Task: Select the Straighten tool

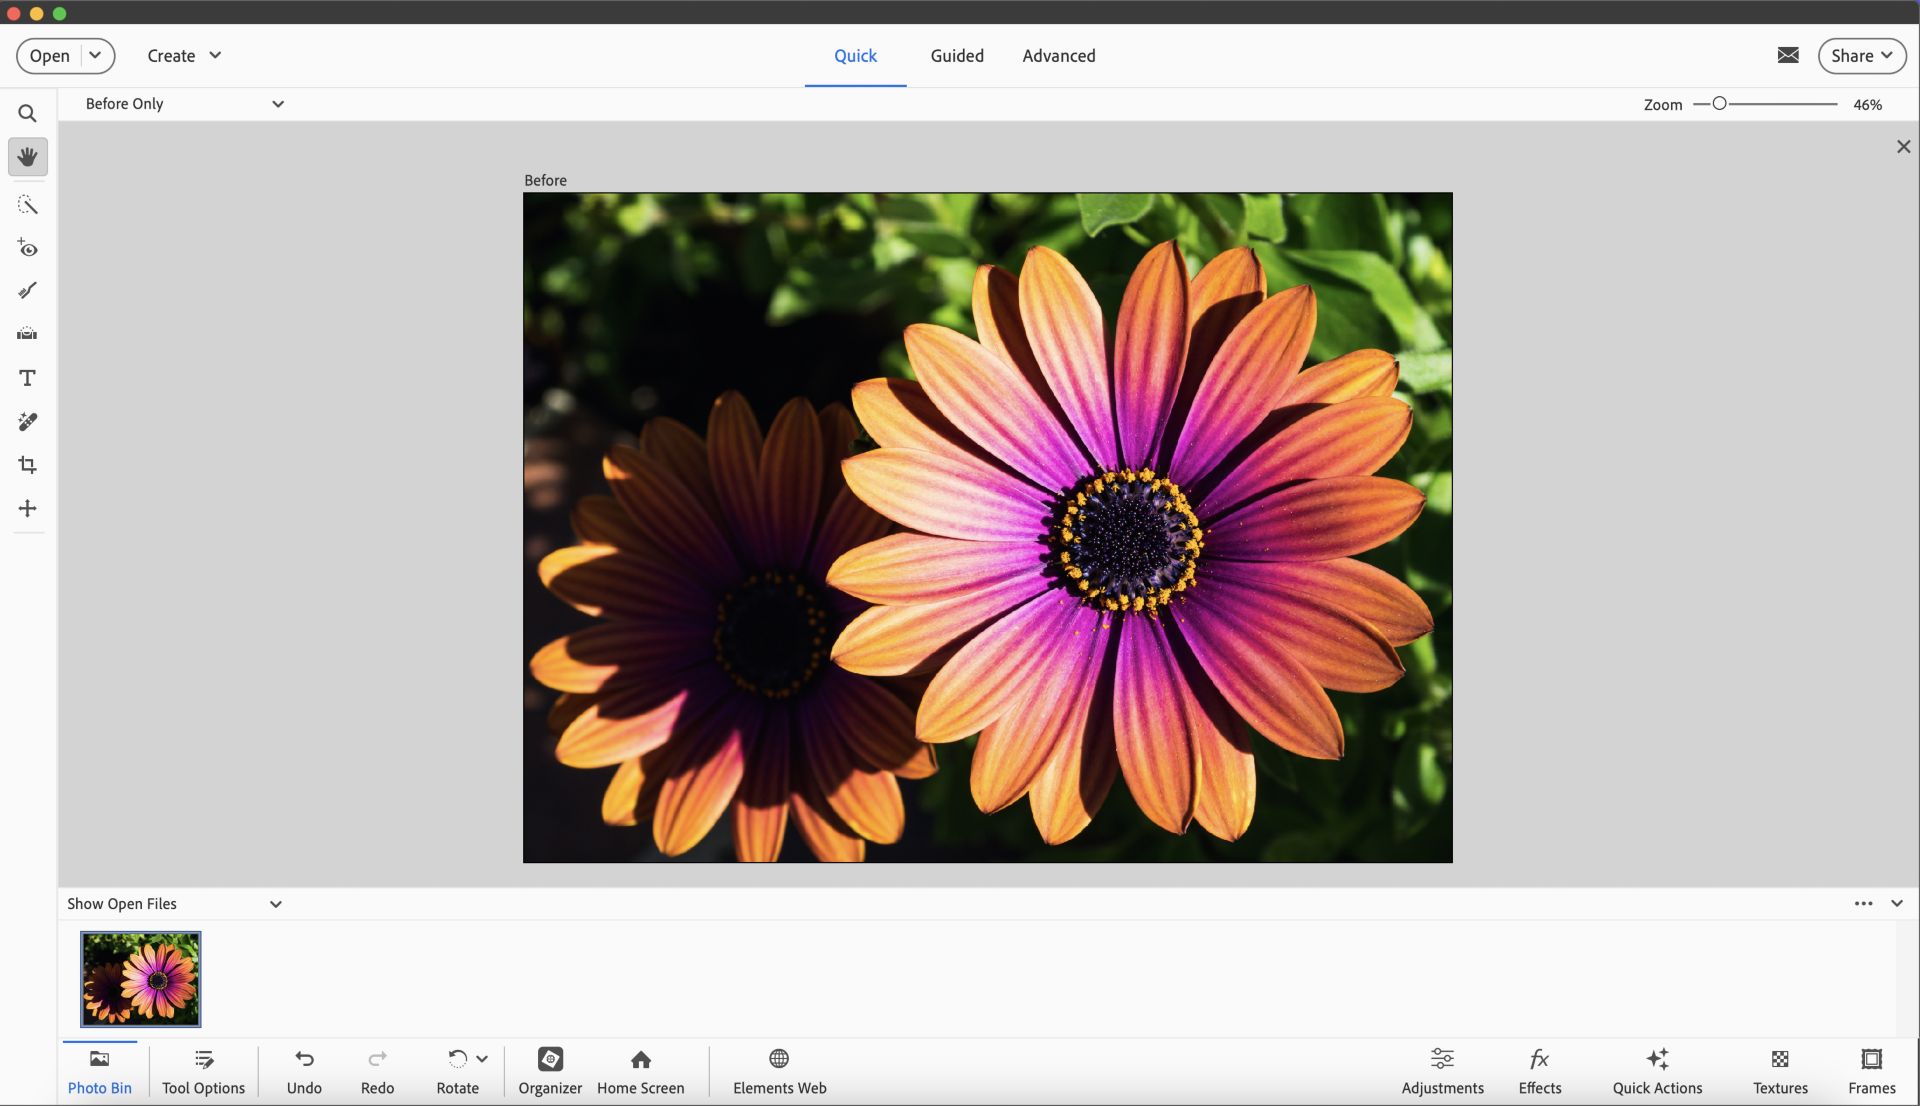Action: click(27, 334)
